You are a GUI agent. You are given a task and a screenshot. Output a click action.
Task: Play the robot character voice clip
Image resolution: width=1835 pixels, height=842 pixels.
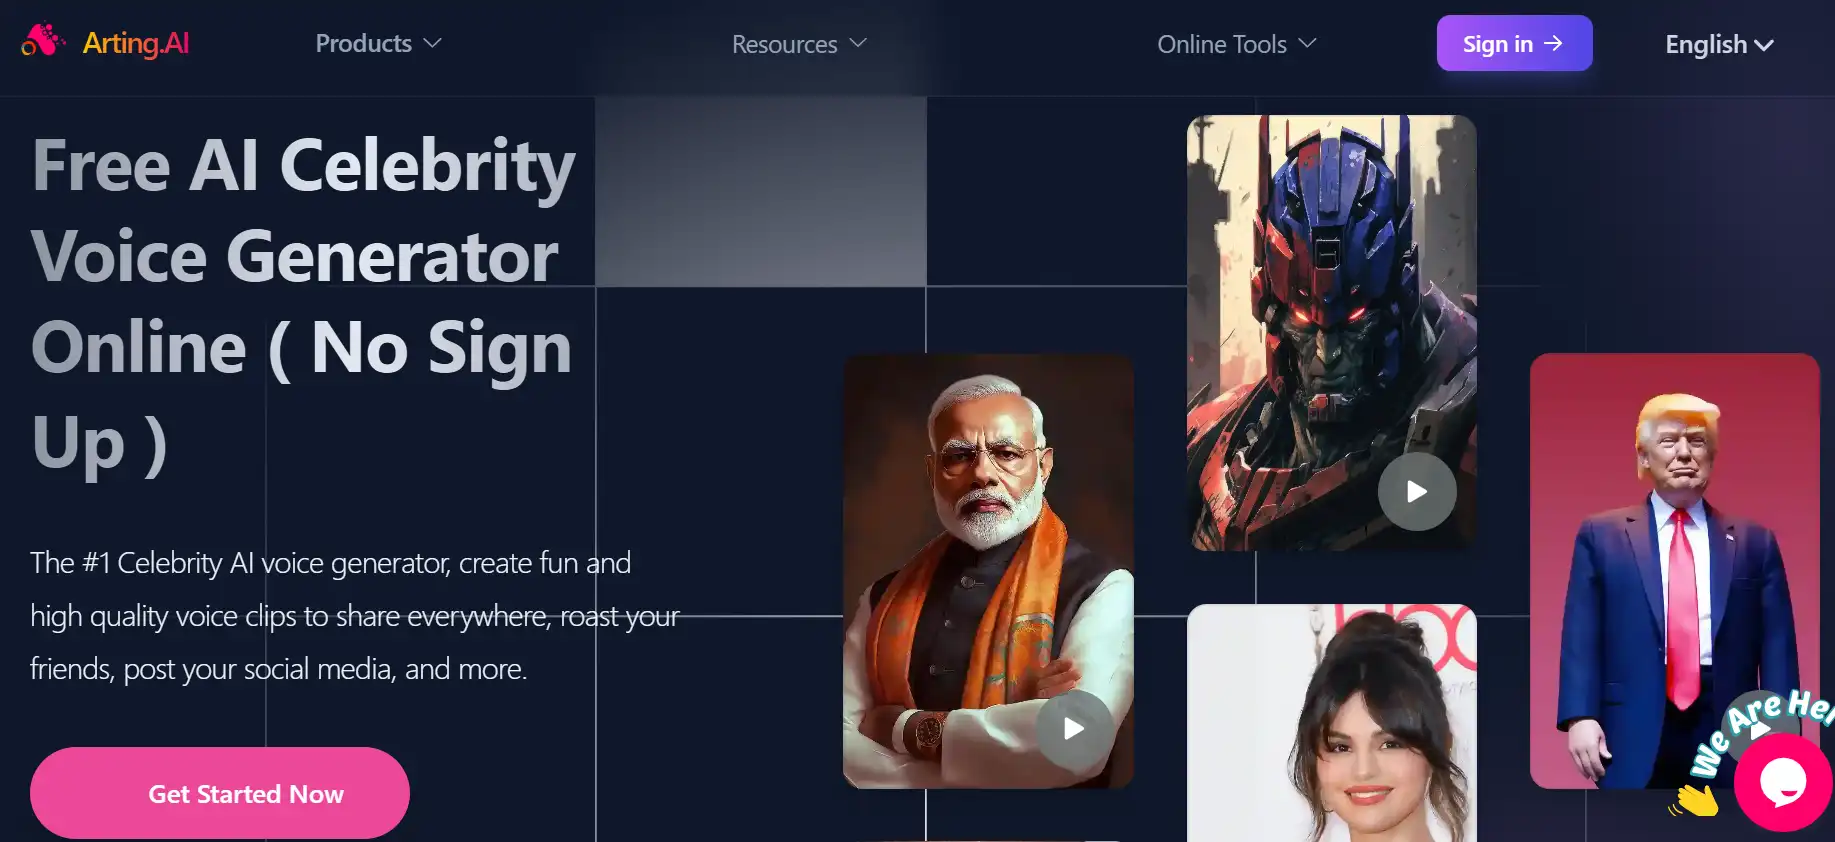coord(1417,491)
